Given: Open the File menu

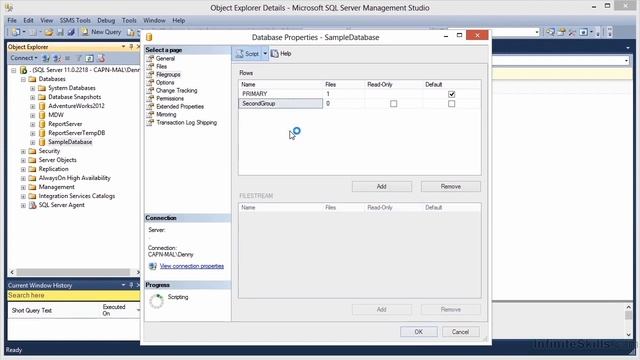Looking at the screenshot, I should (x=12, y=20).
